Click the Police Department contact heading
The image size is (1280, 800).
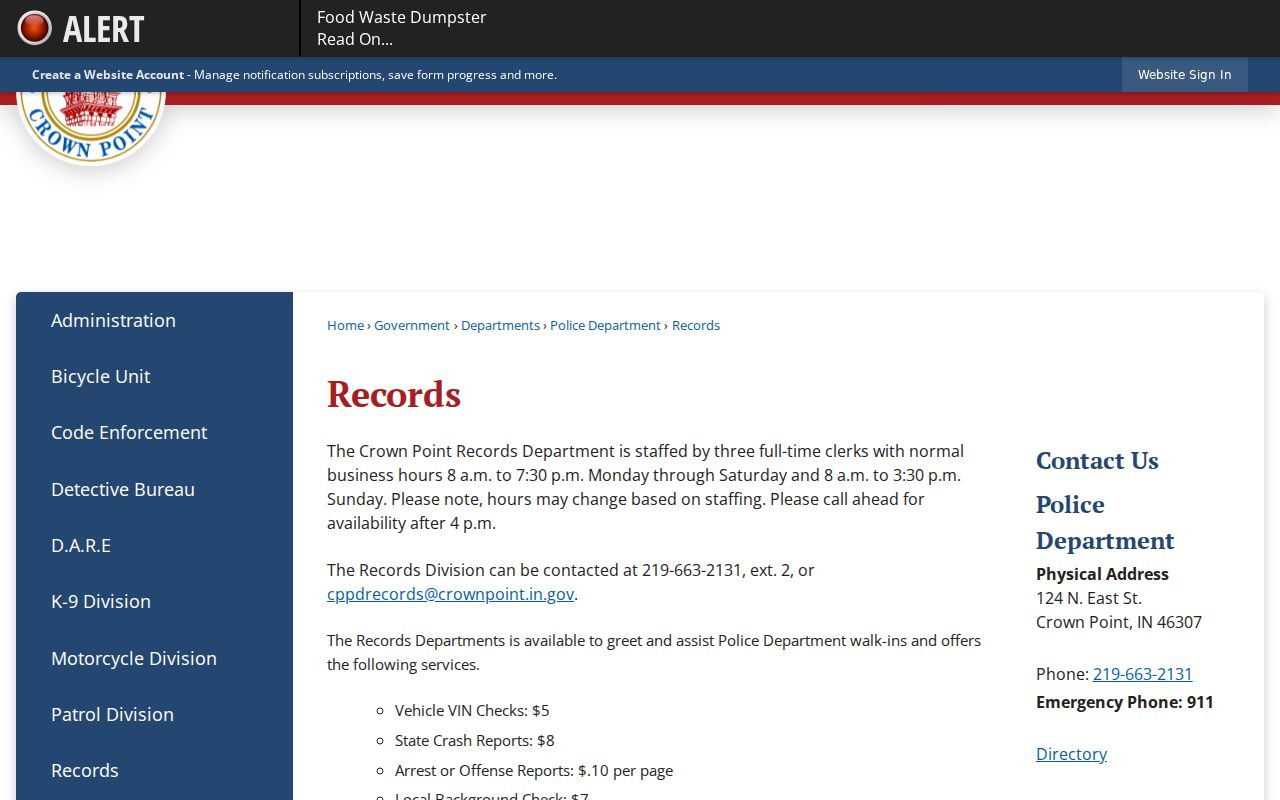pos(1105,522)
